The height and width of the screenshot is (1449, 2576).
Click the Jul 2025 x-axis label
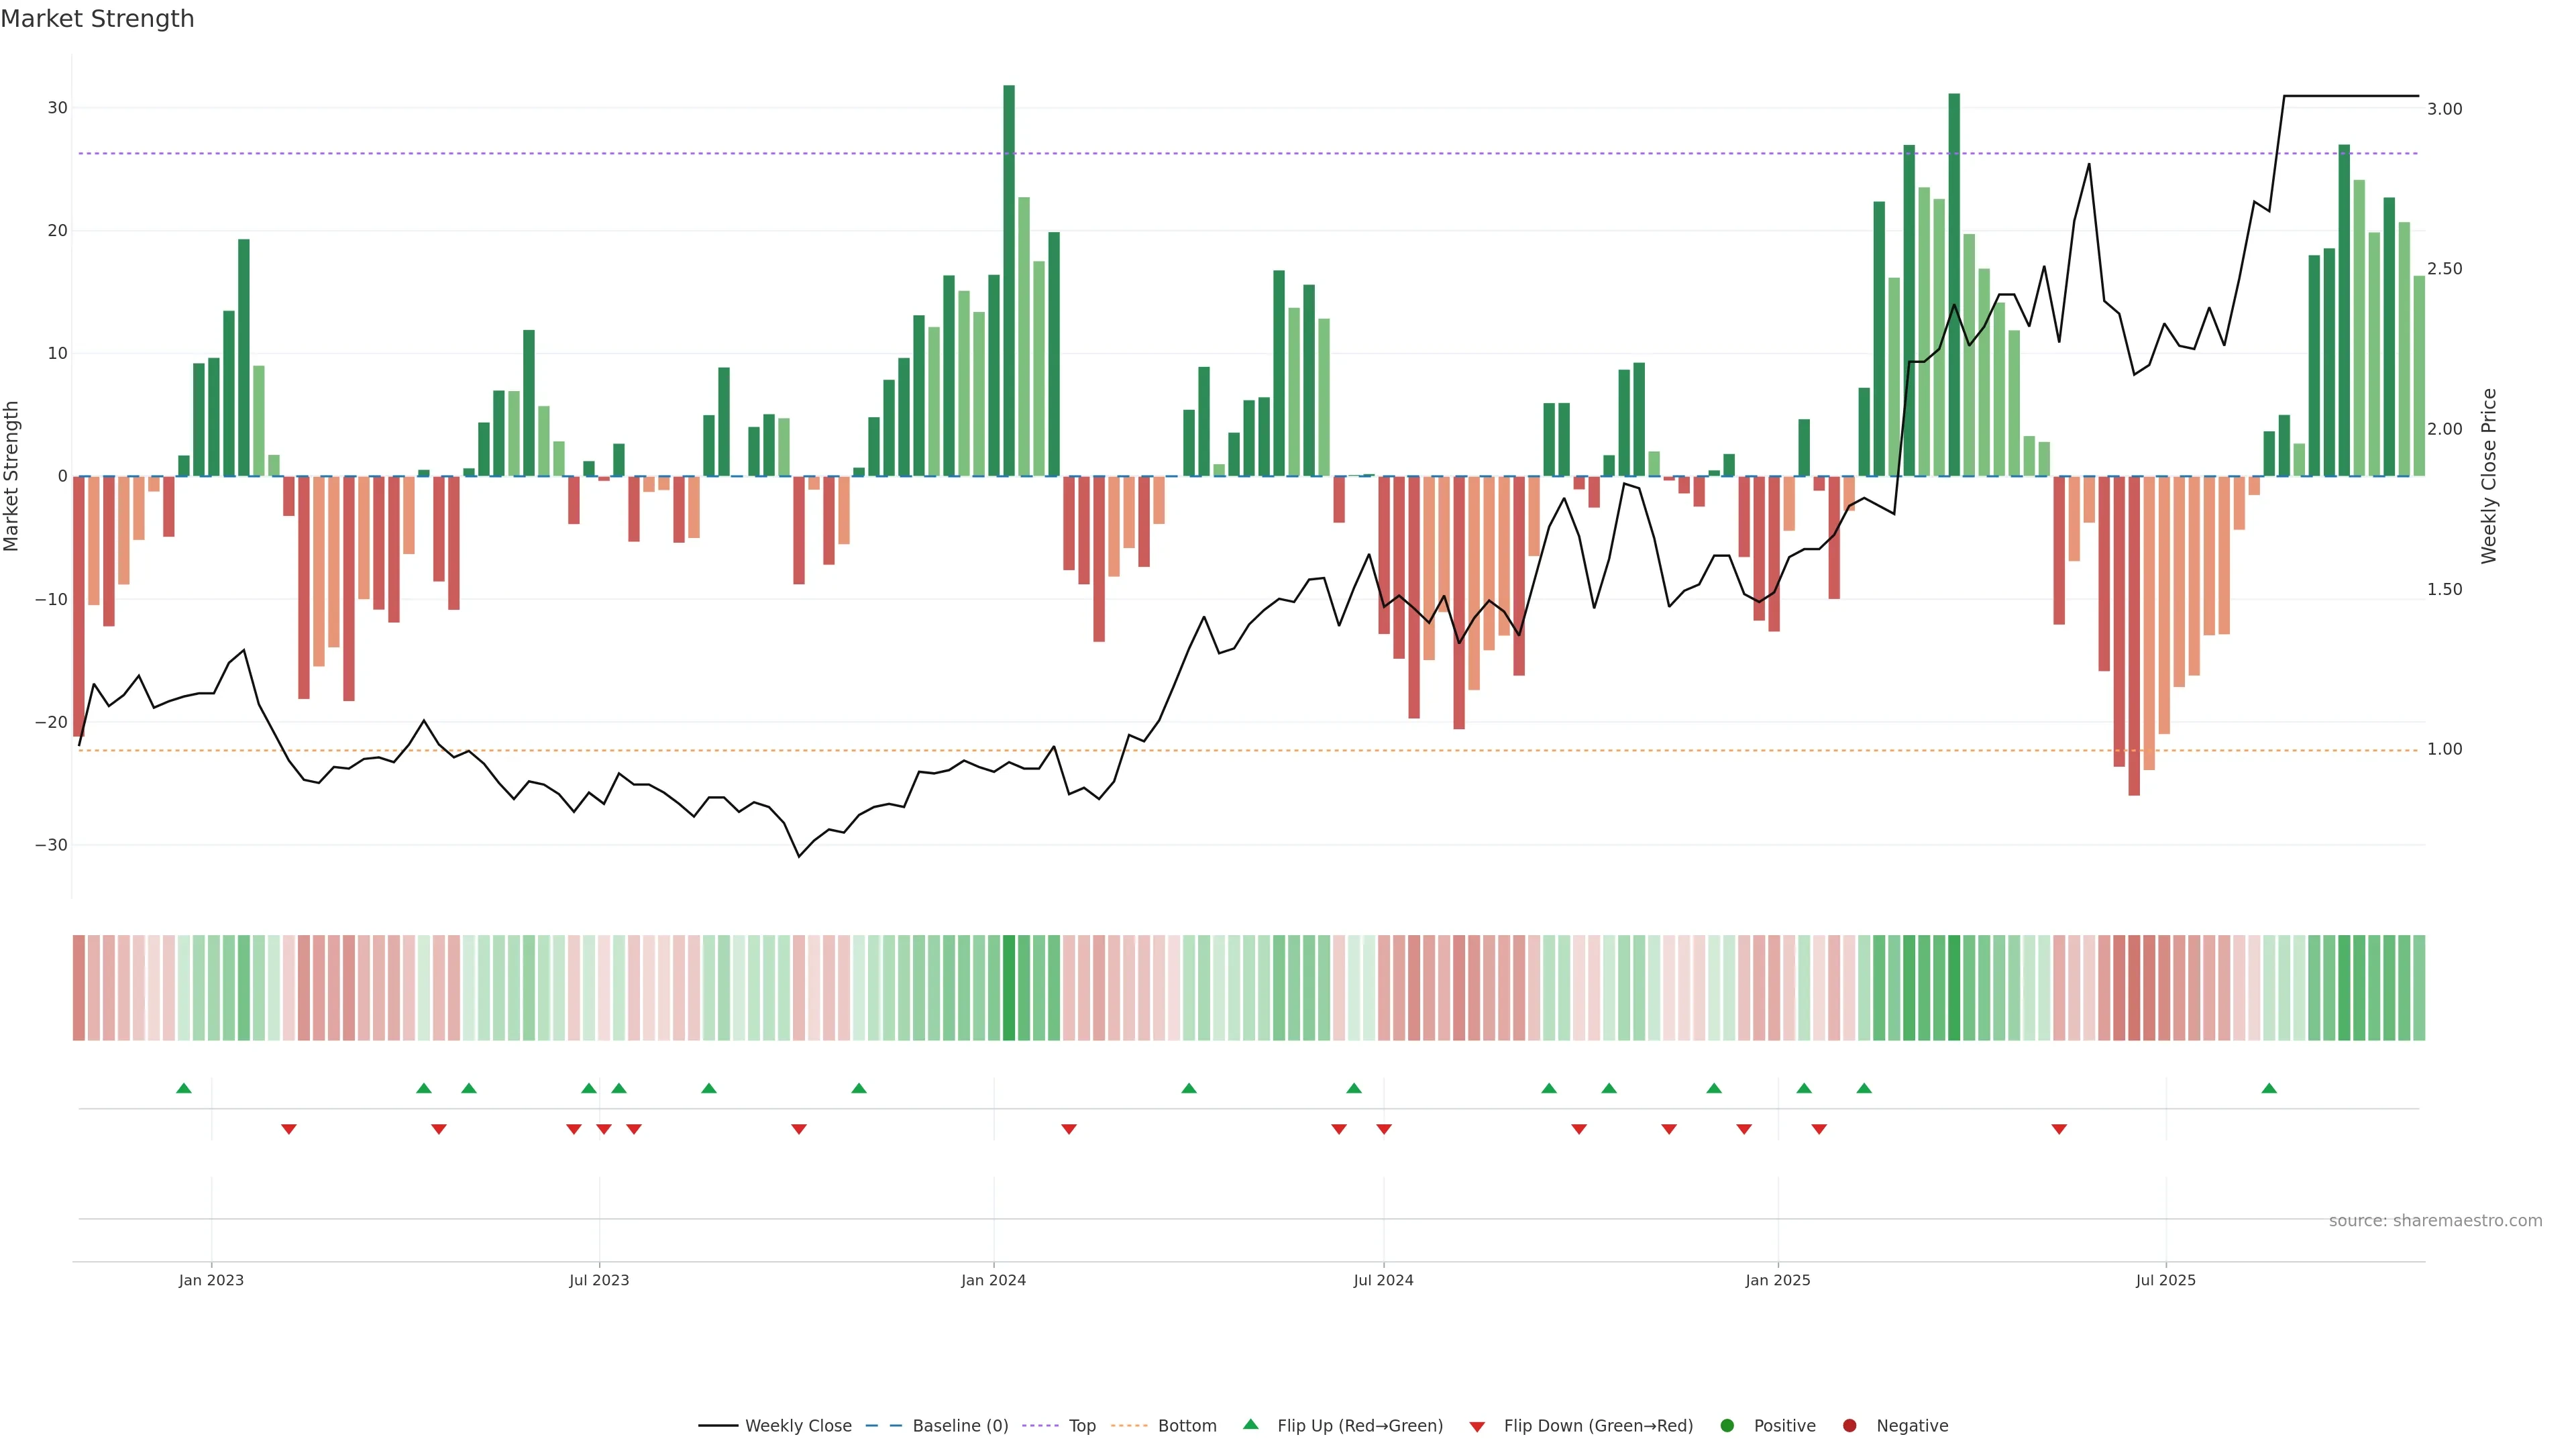click(2165, 1280)
